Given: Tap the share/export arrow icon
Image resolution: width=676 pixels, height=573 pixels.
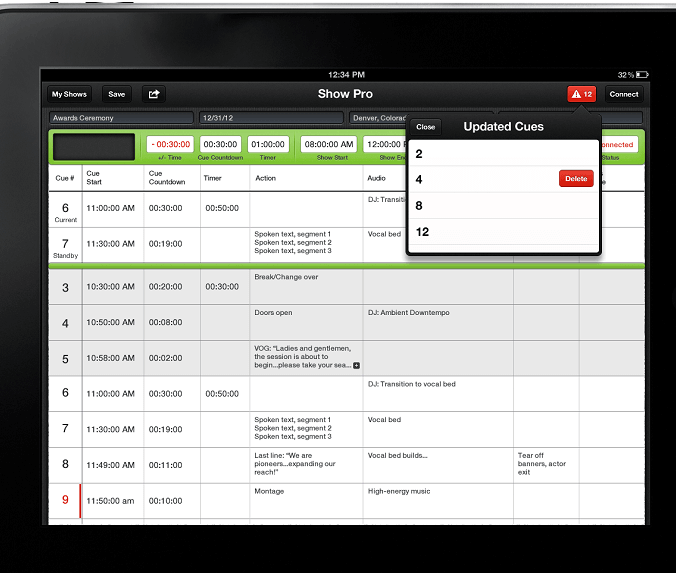Looking at the screenshot, I should tap(154, 94).
